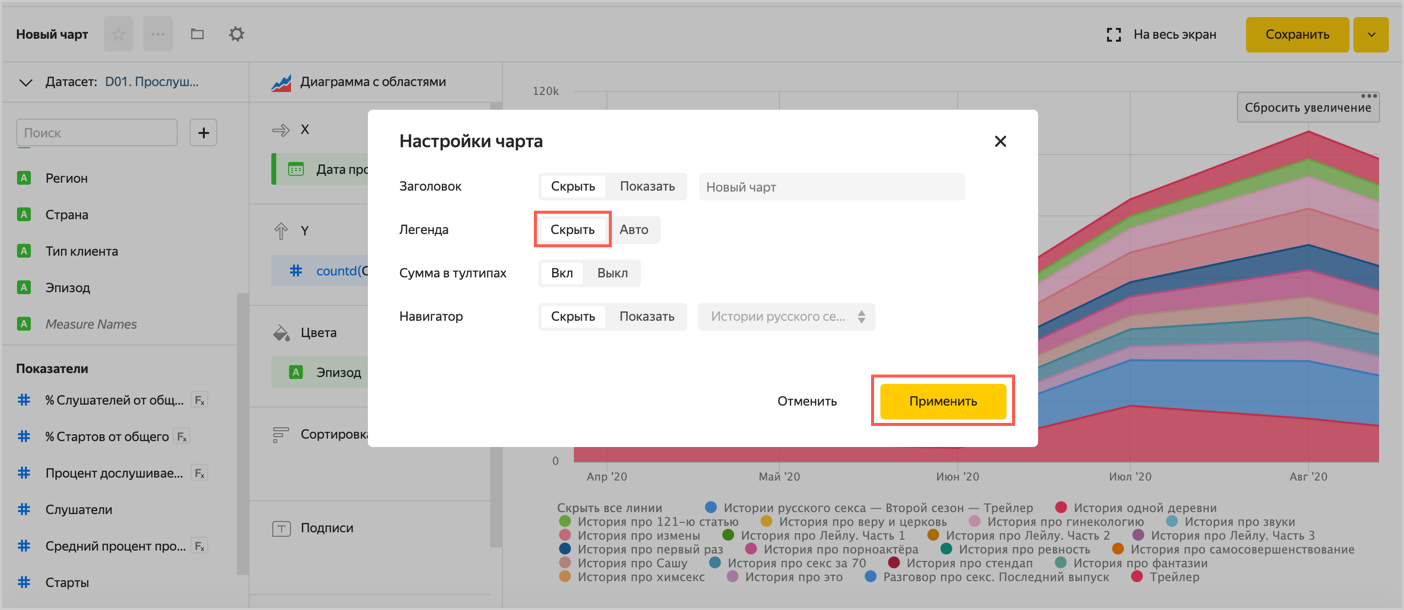Click "Отменить" to cancel settings
The width and height of the screenshot is (1404, 610).
coord(807,401)
